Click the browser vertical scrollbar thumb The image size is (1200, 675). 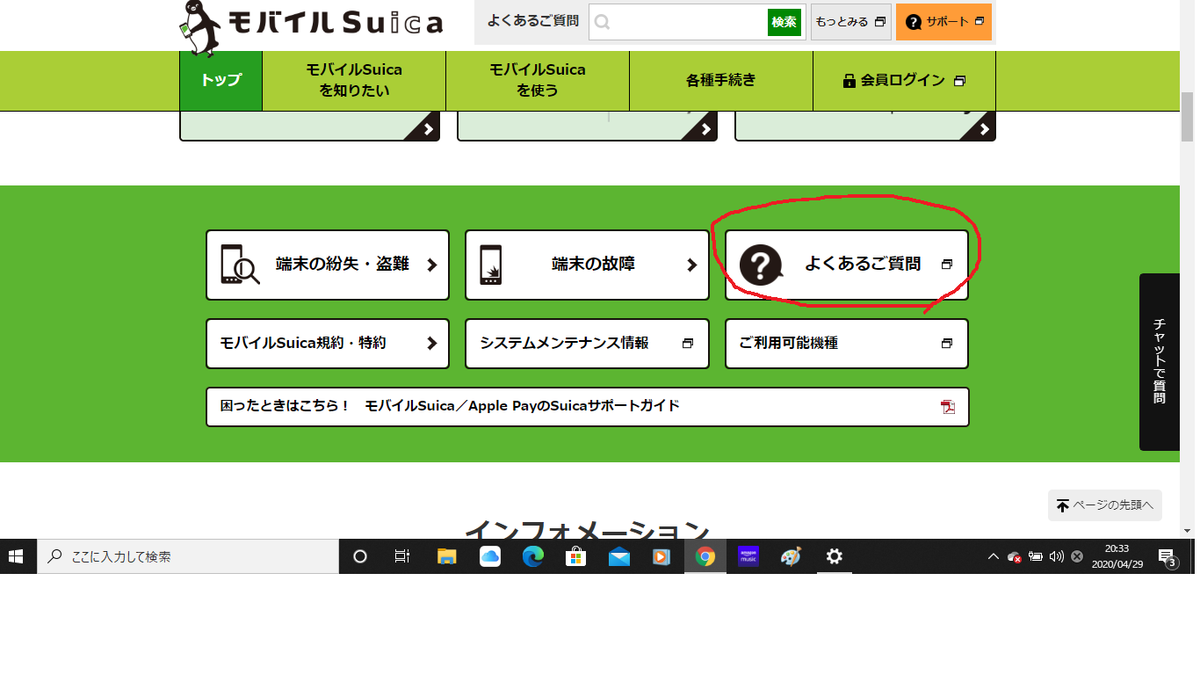(x=1187, y=119)
